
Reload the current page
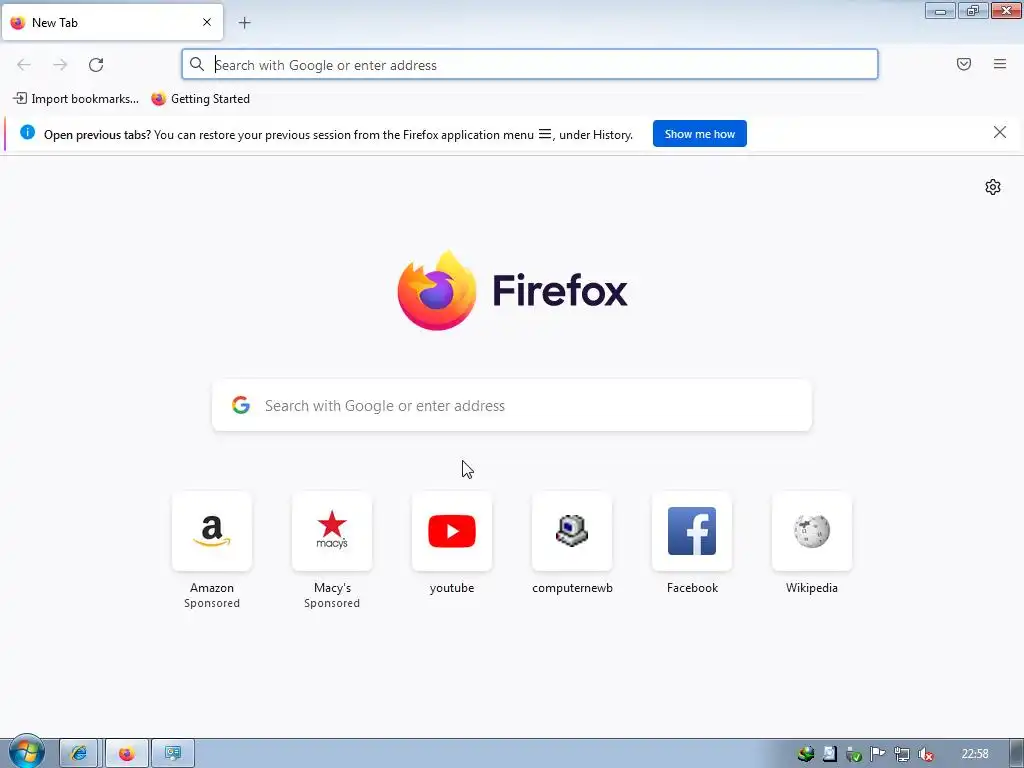point(96,65)
